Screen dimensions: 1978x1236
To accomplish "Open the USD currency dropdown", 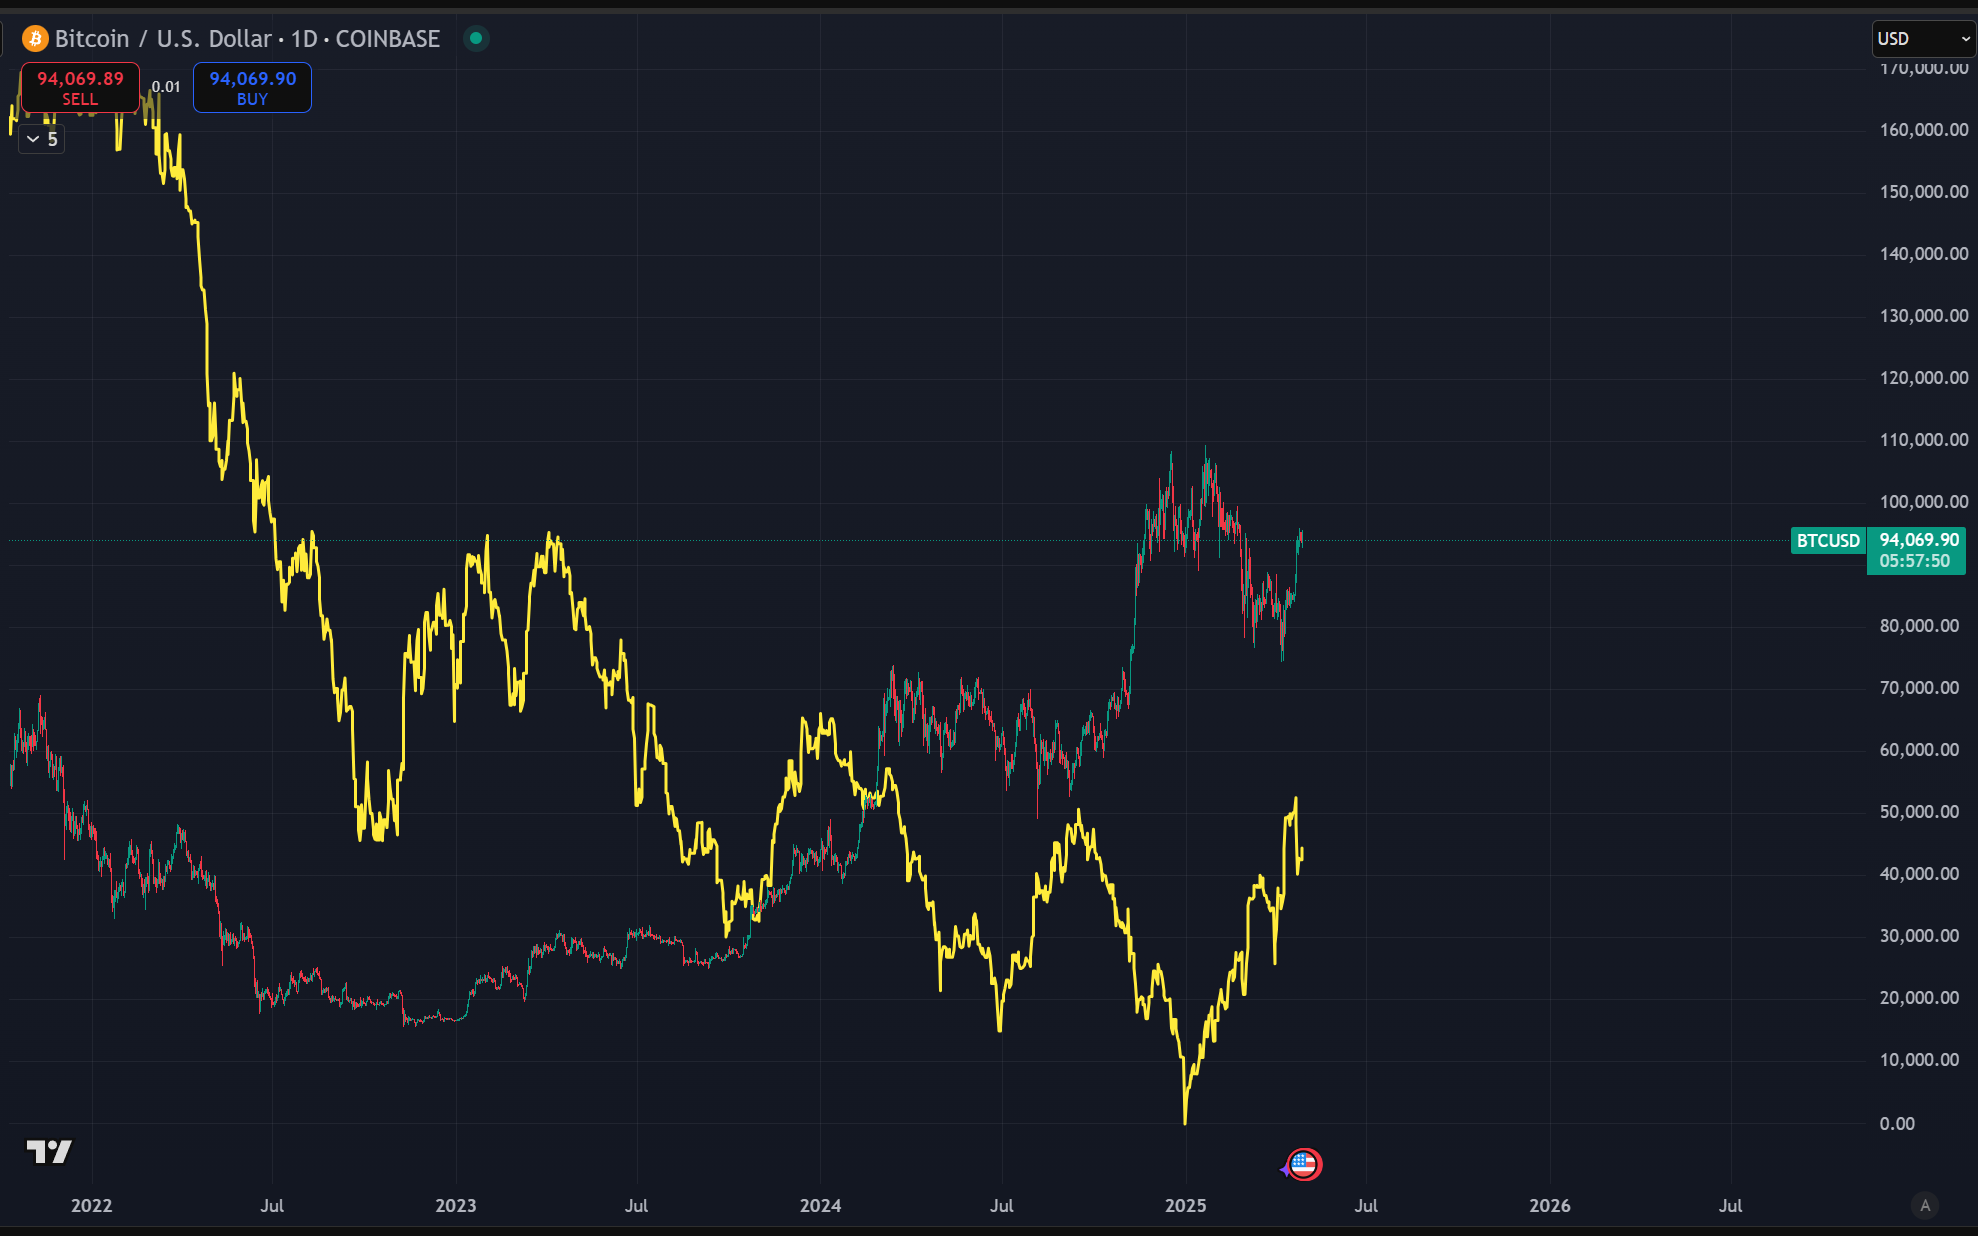I will click(x=1922, y=39).
